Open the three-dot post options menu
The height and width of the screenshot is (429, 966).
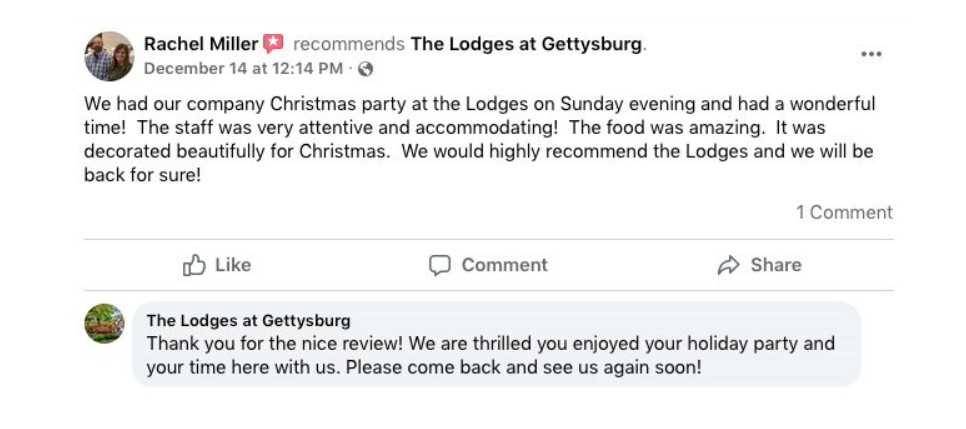click(x=871, y=54)
